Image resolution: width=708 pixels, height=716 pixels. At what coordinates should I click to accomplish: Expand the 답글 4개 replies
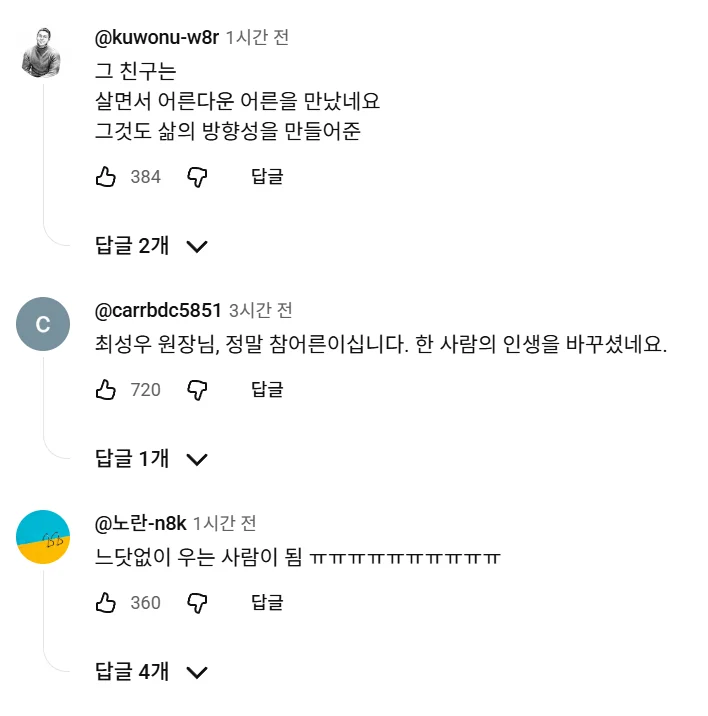(151, 672)
